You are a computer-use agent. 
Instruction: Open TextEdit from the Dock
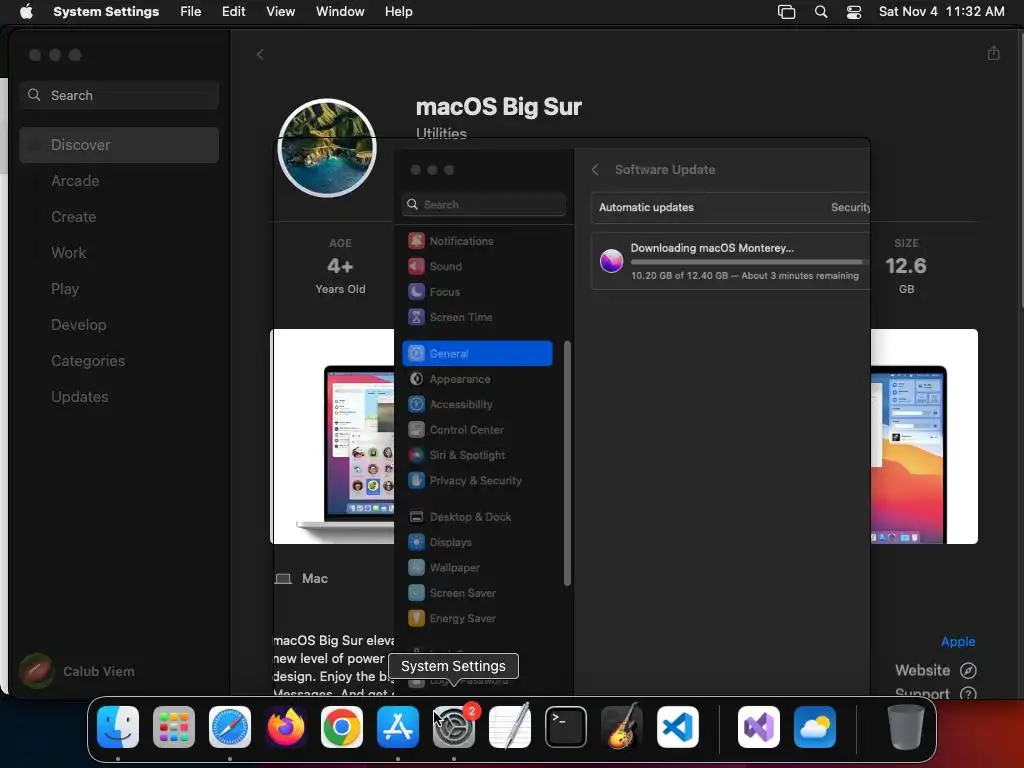pos(510,727)
